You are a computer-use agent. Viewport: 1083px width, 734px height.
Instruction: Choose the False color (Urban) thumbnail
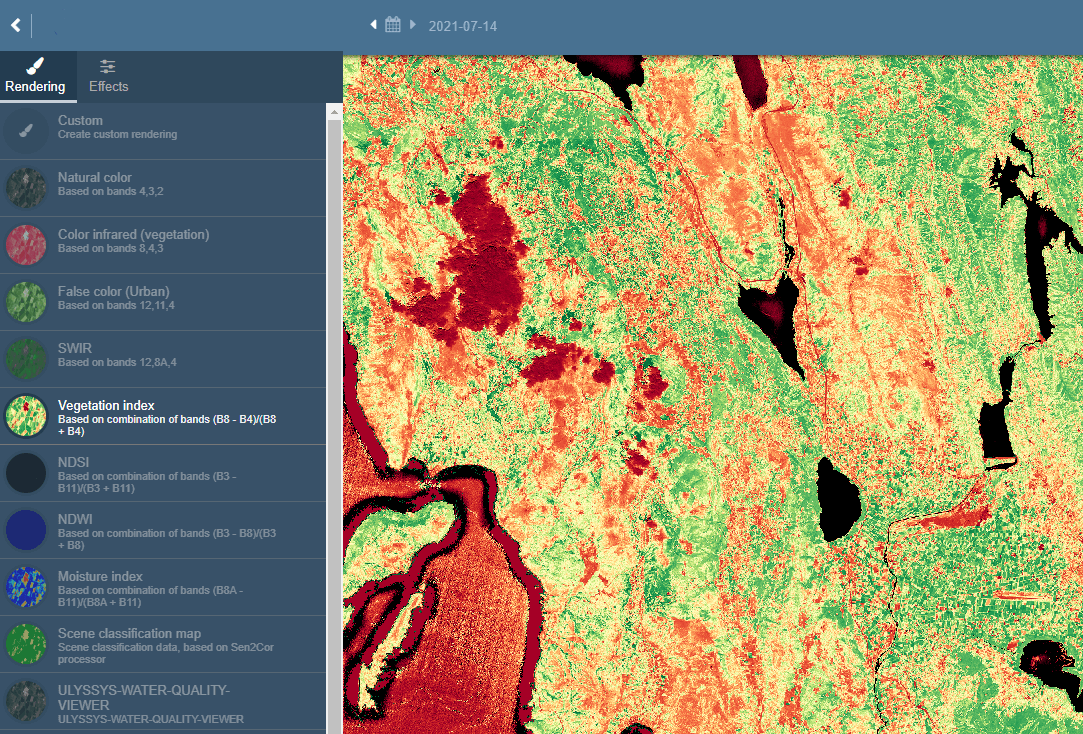coord(26,302)
